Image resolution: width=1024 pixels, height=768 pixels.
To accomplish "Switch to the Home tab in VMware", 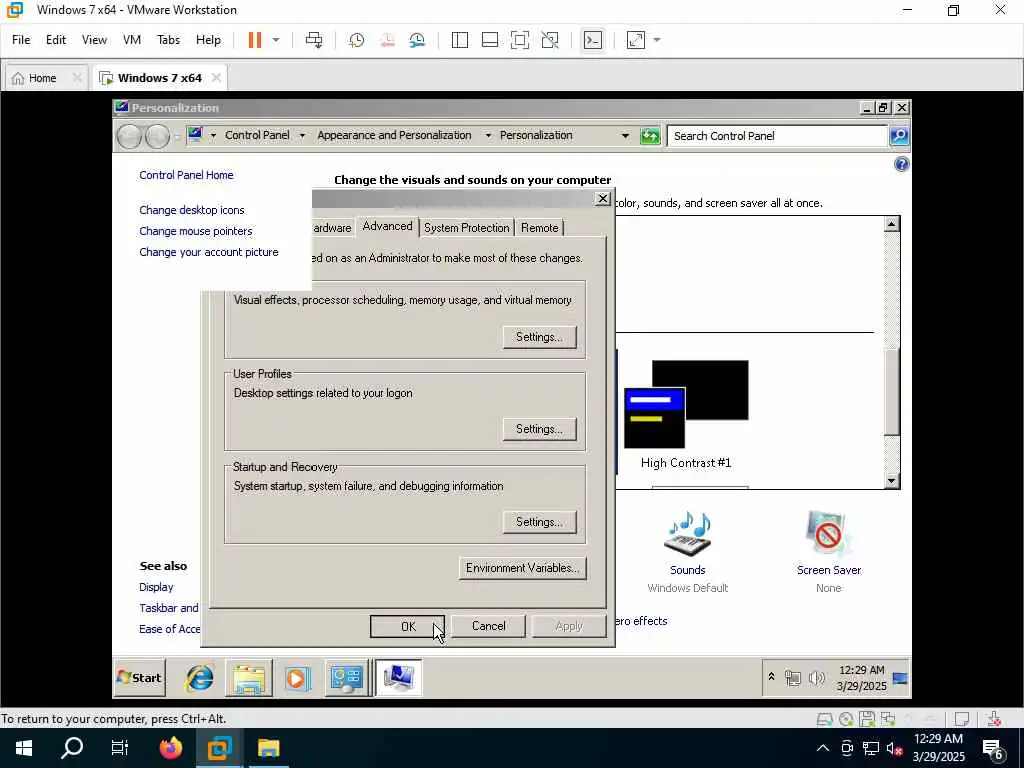I will coord(42,78).
